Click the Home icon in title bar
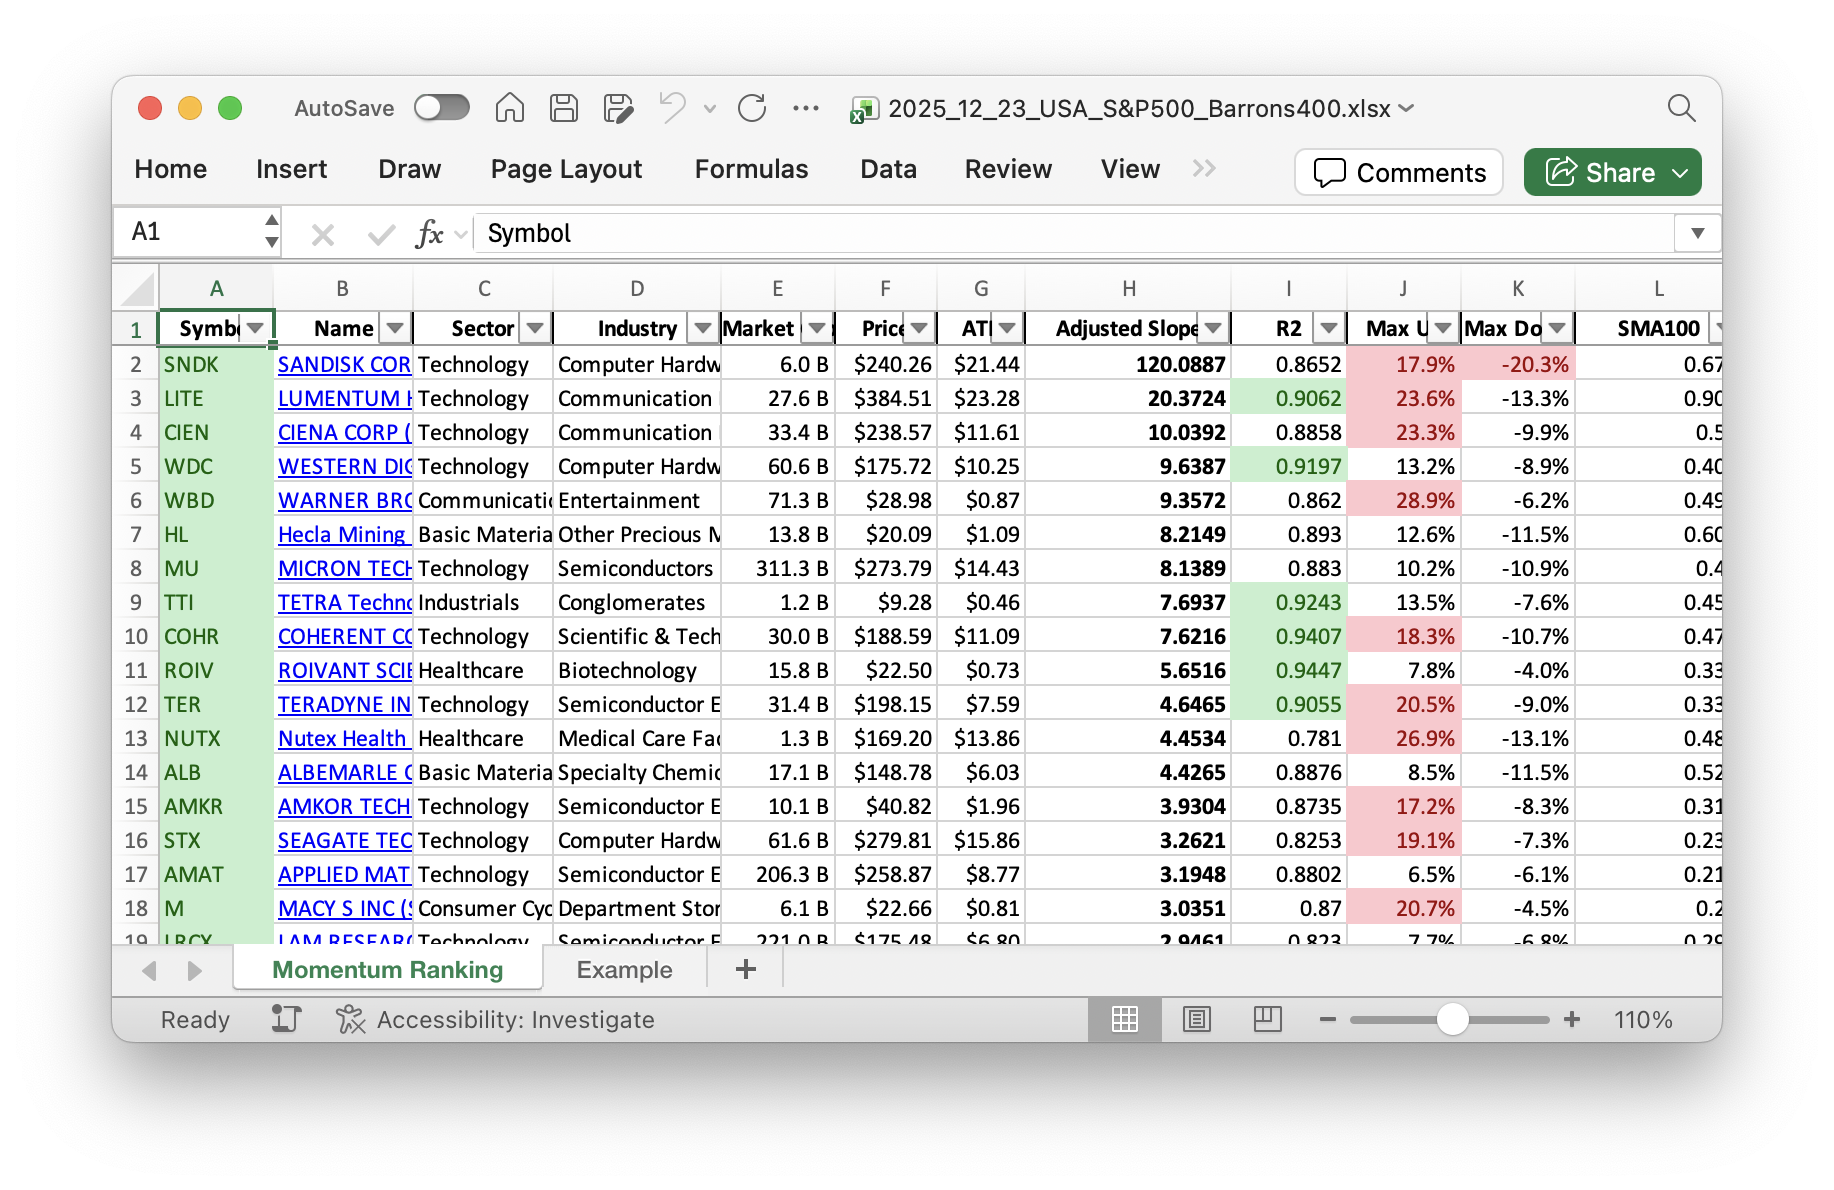 tap(510, 108)
